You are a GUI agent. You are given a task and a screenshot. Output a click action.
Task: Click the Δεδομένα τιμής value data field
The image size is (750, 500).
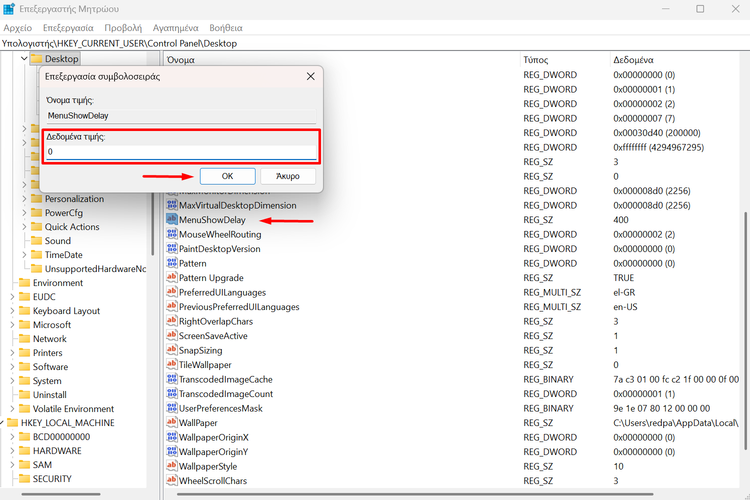coord(180,151)
